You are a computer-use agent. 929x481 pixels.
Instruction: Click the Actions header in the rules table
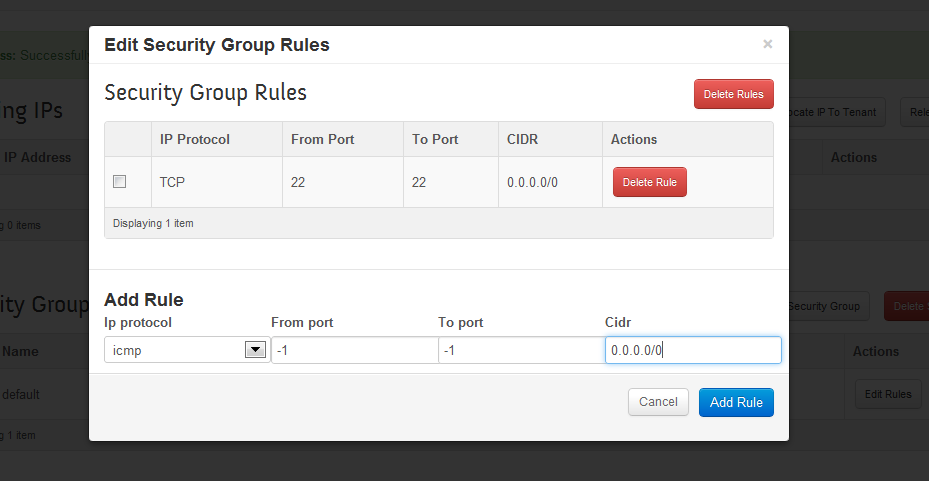634,139
